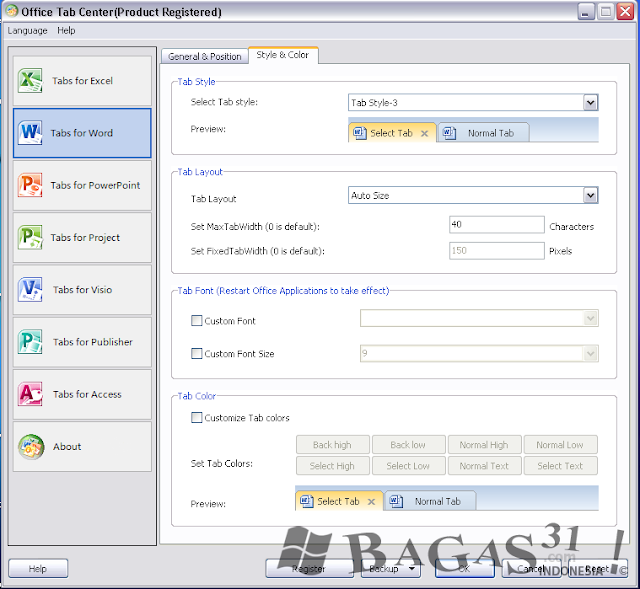Screen dimensions: 640x589
Task: Click the Office Tab Center title bar icon
Action: tap(12, 11)
